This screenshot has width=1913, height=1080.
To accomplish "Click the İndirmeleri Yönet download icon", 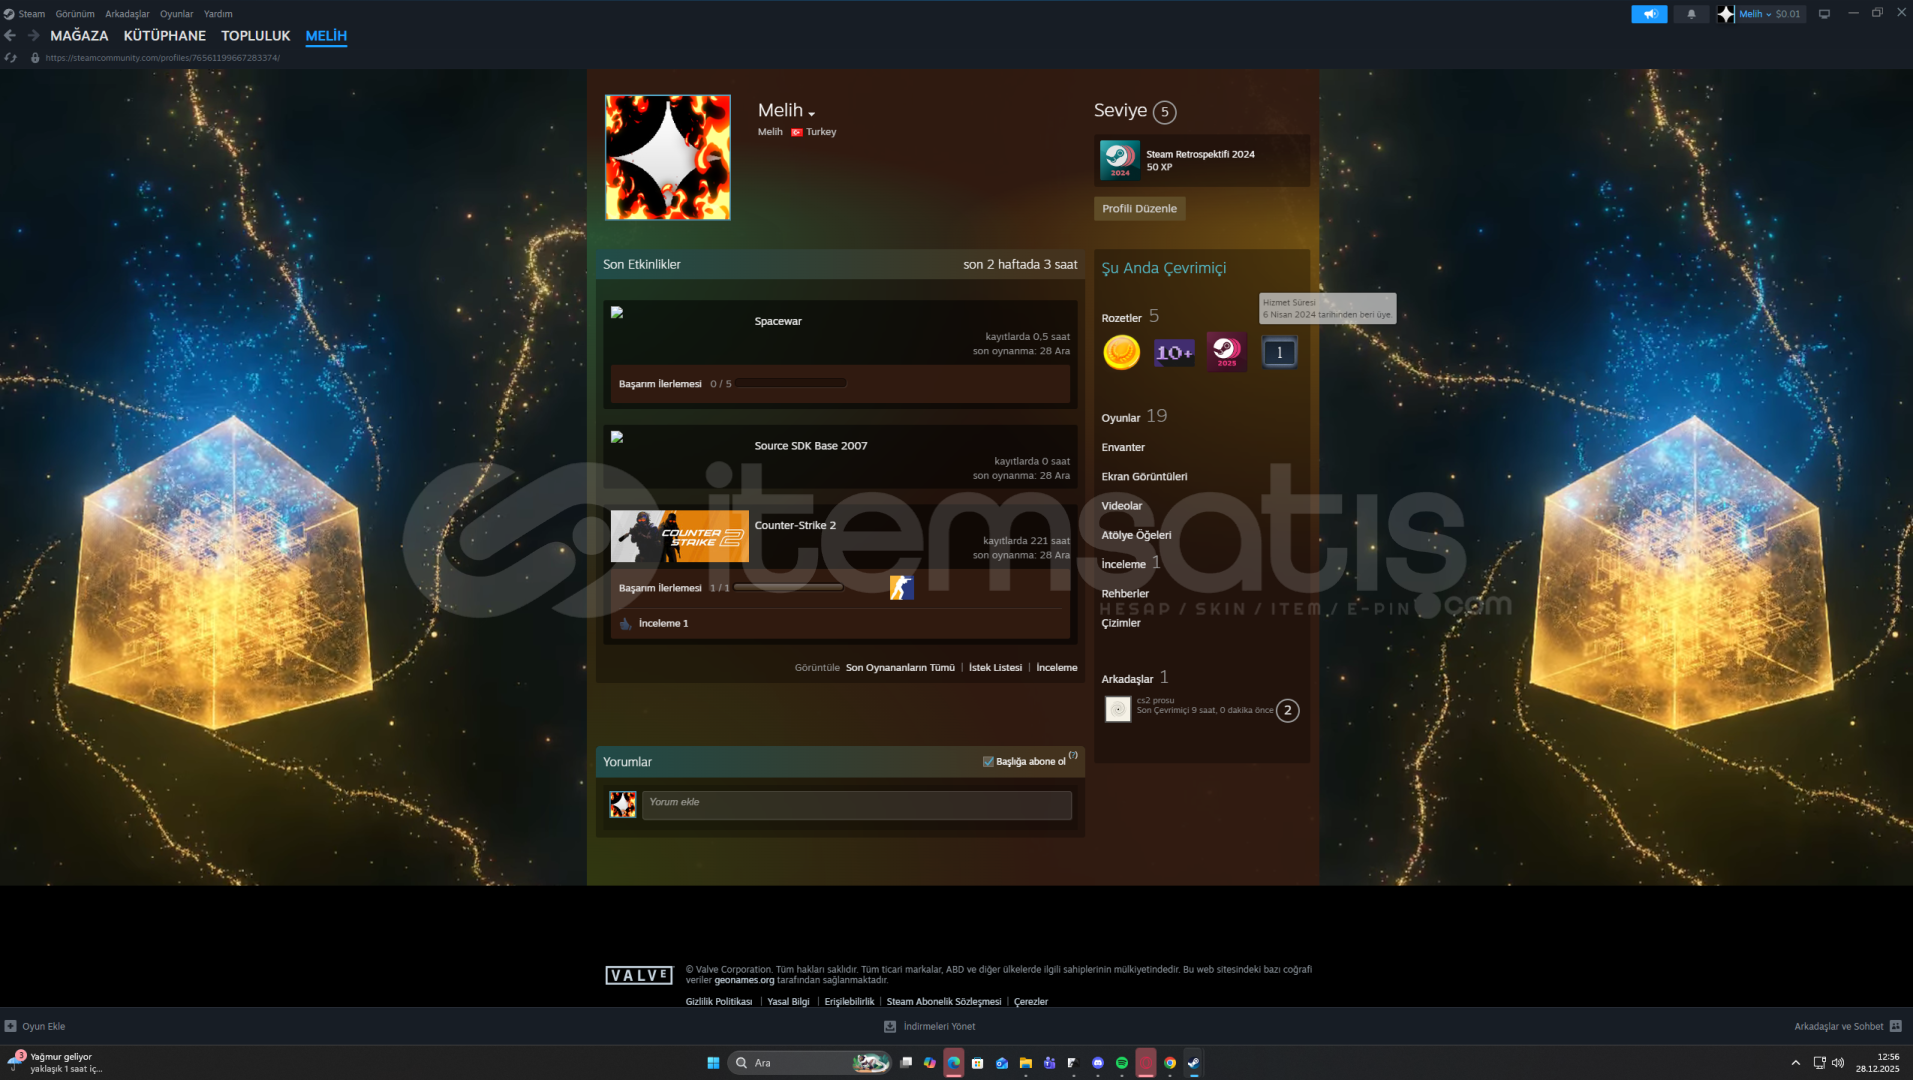I will [889, 1026].
